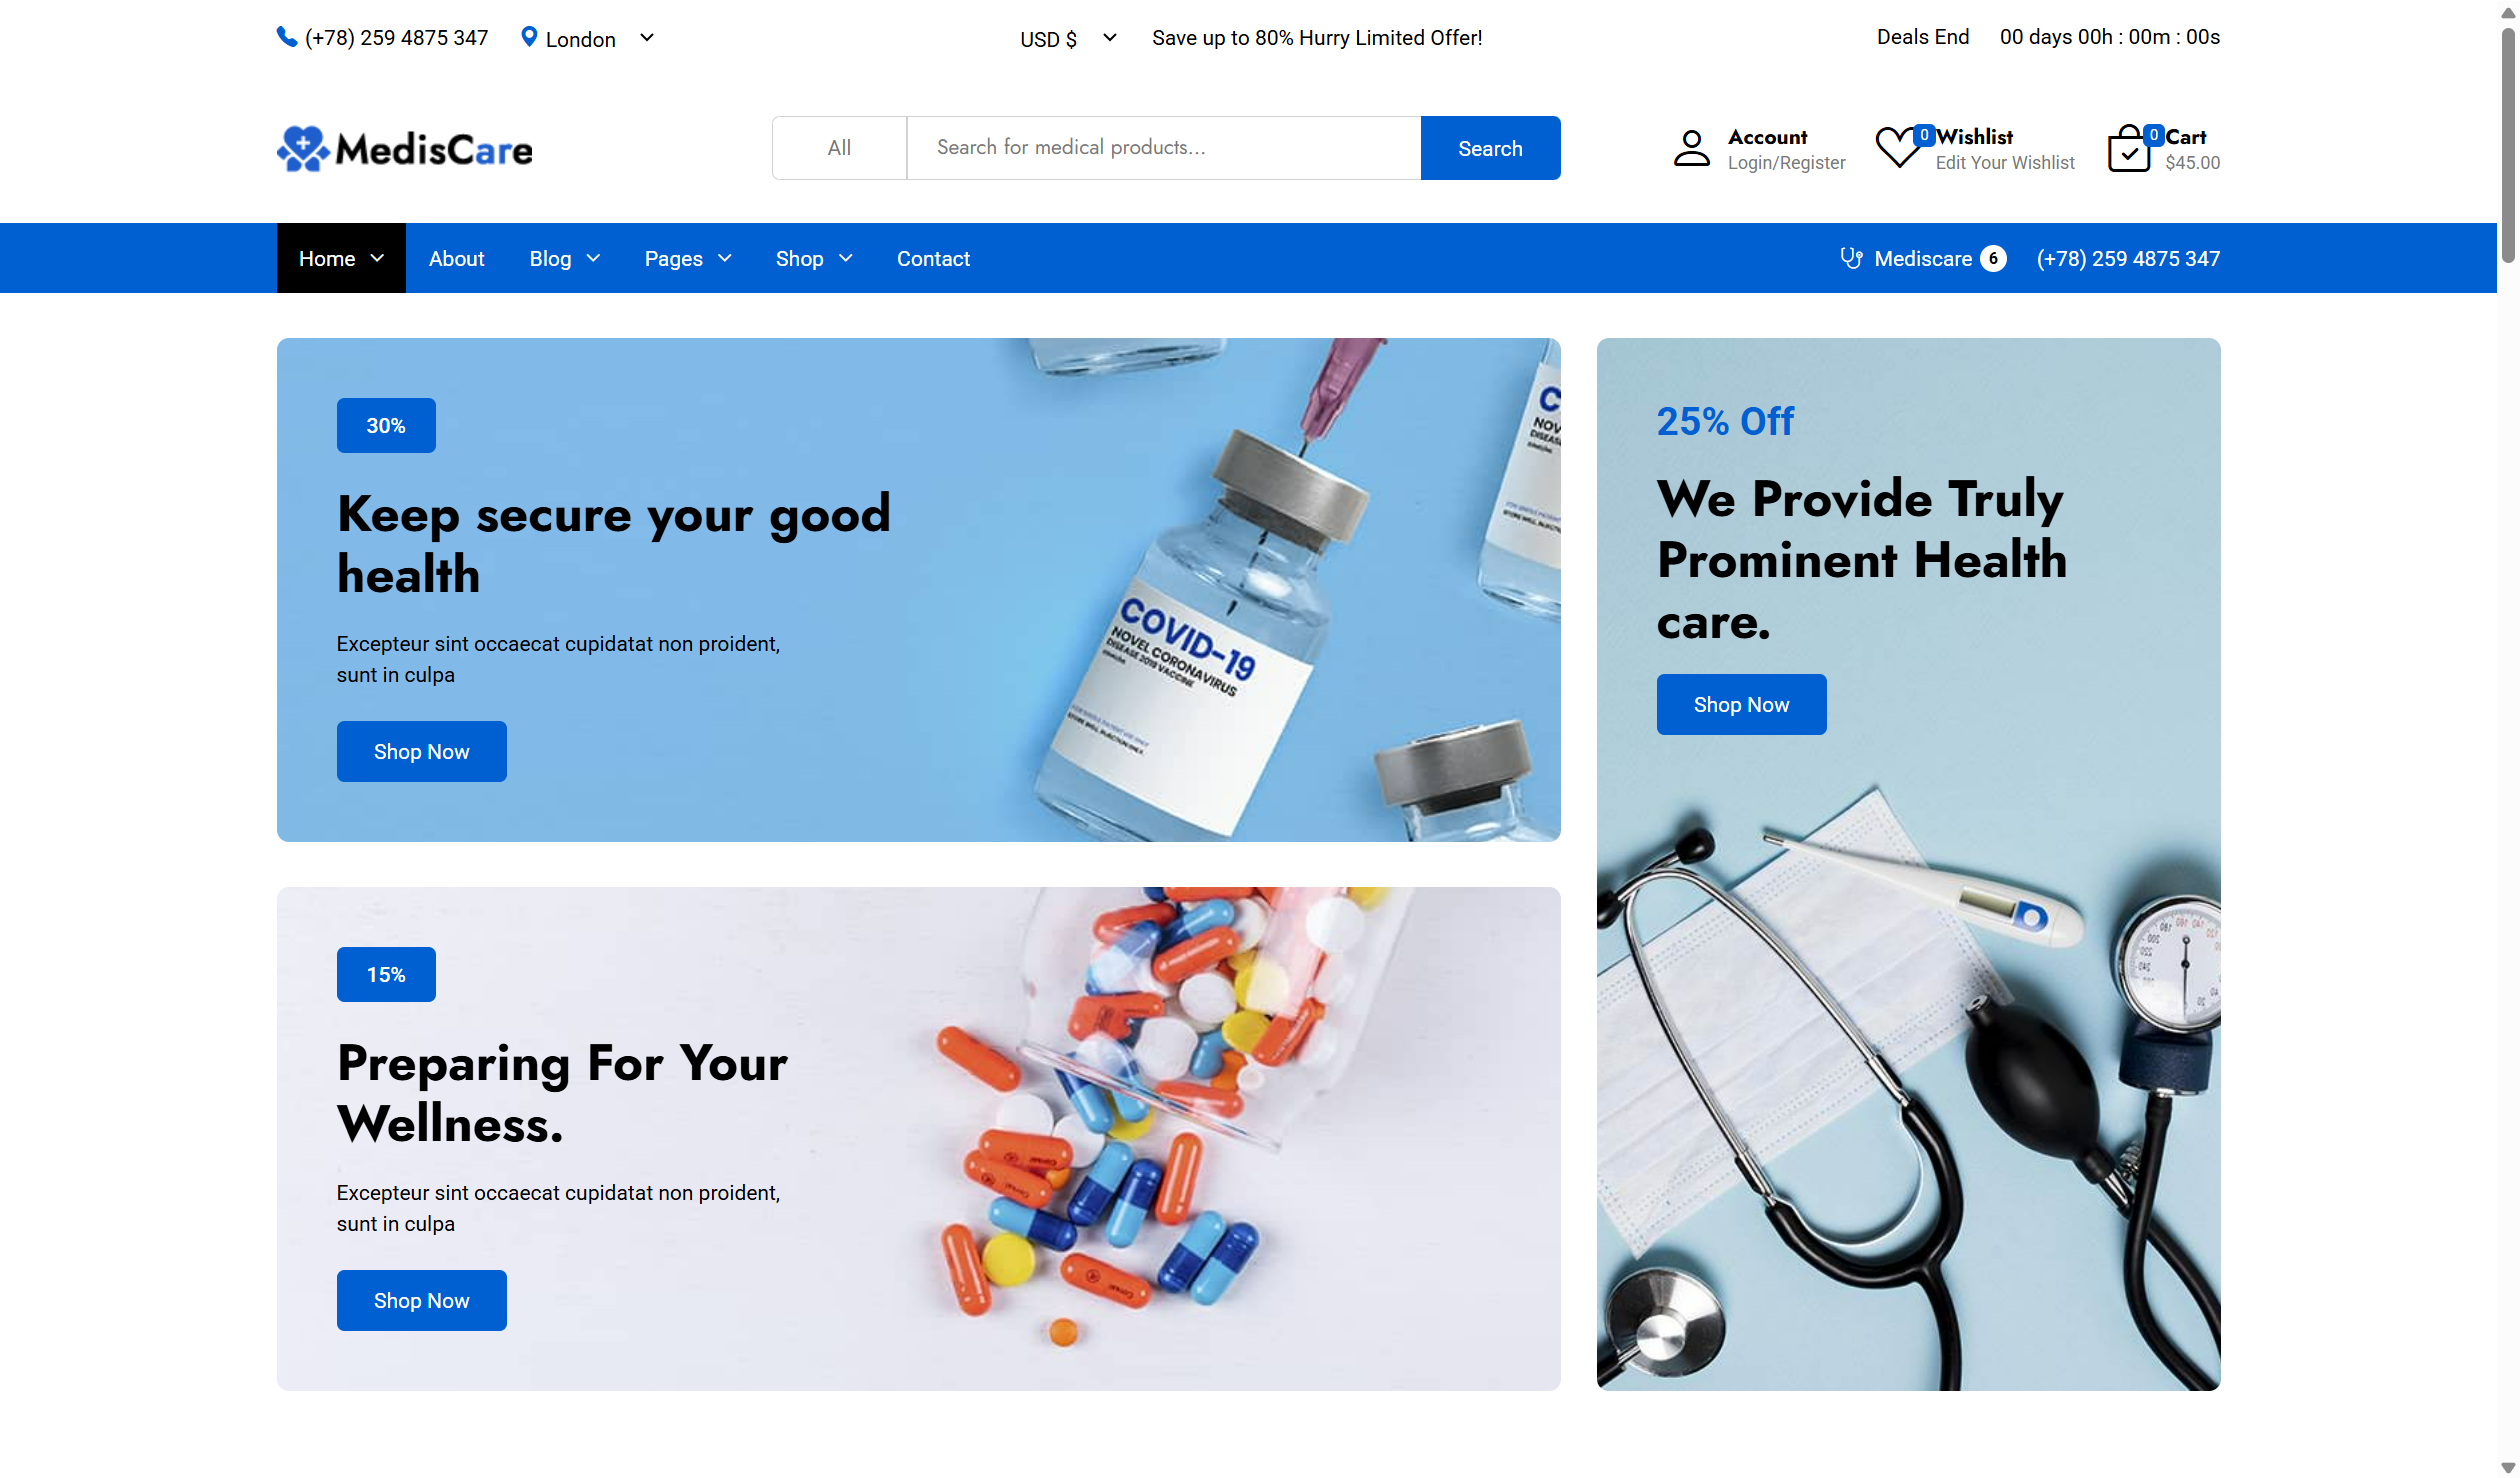
Task: Click the phone icon in top bar
Action: pos(287,37)
